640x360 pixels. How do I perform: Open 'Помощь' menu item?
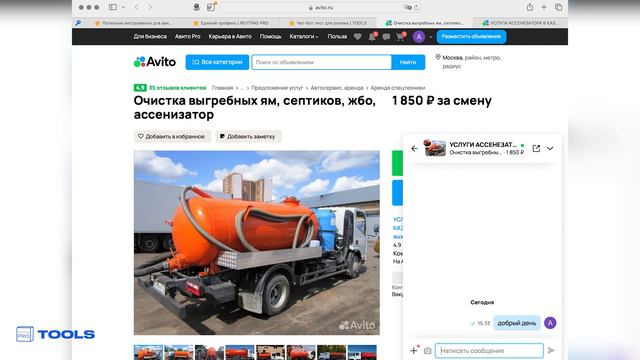[271, 36]
